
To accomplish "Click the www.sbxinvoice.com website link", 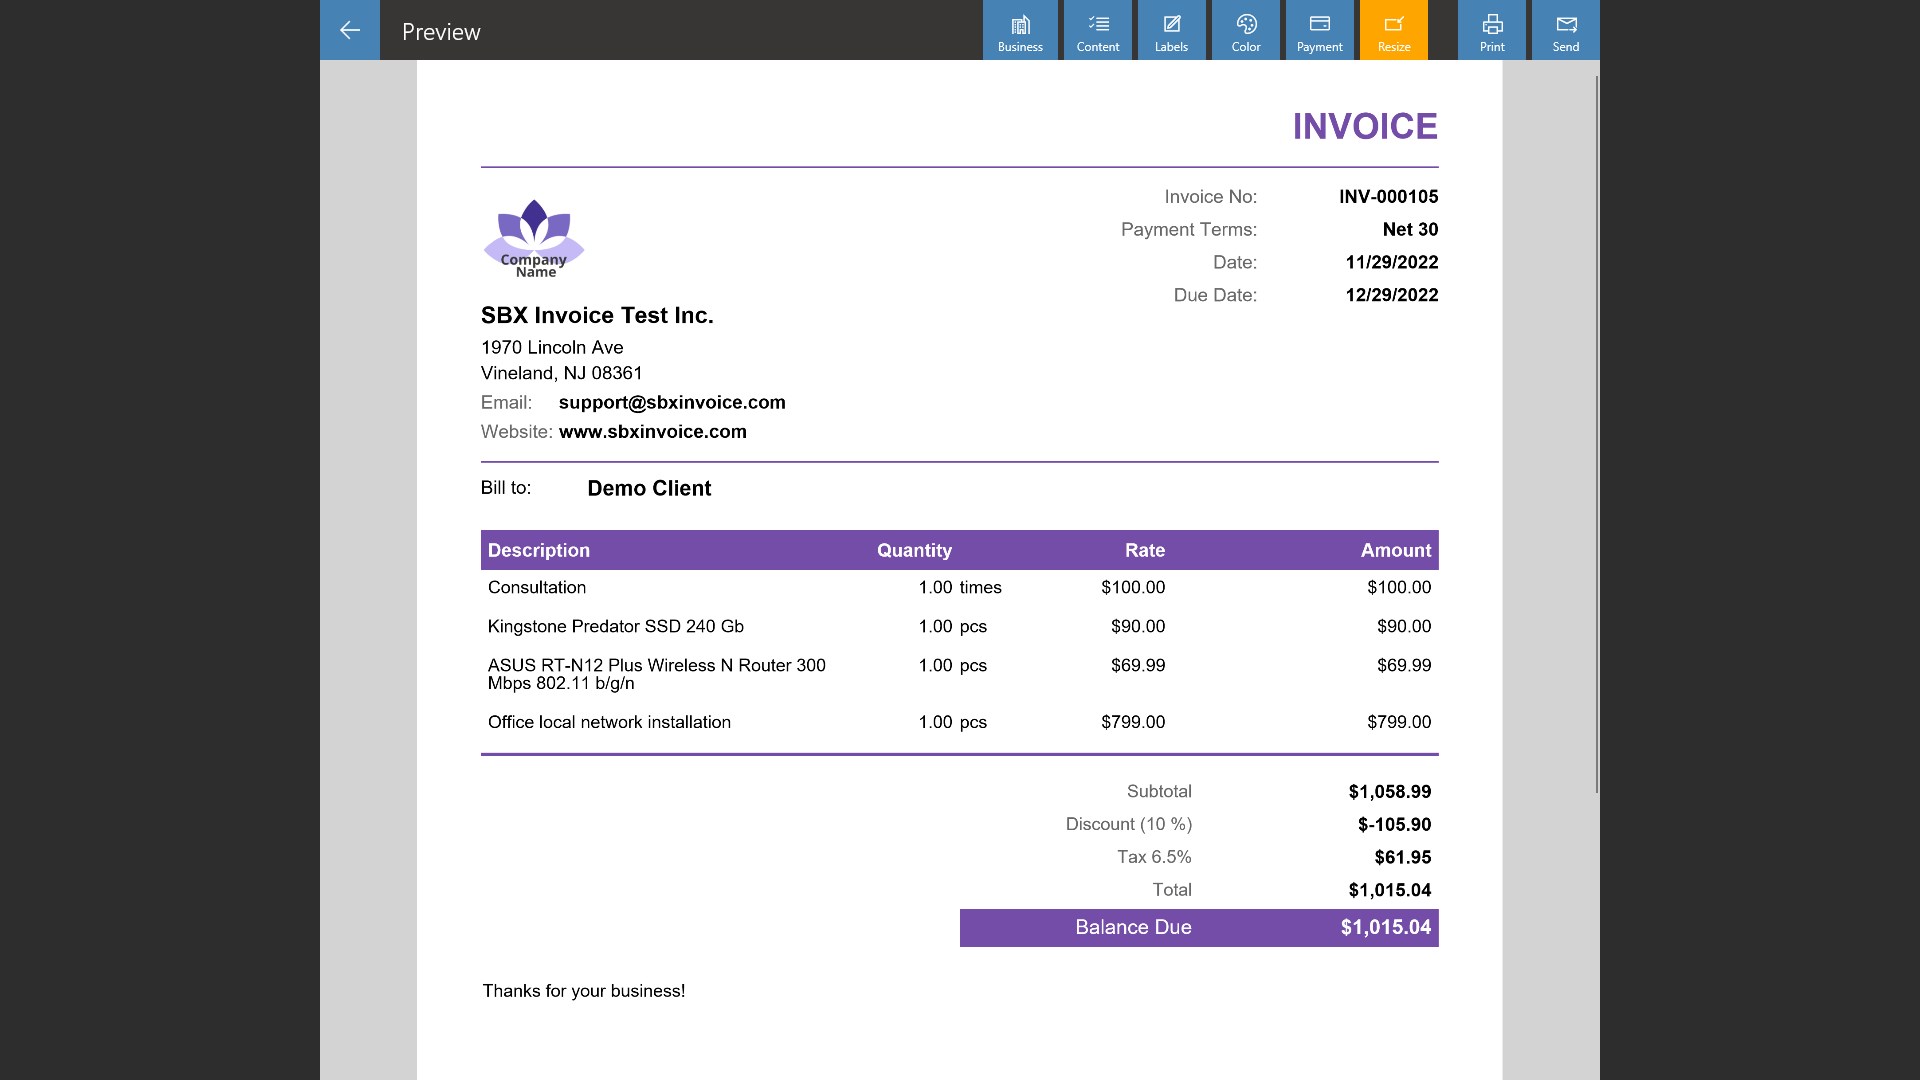I will [652, 431].
